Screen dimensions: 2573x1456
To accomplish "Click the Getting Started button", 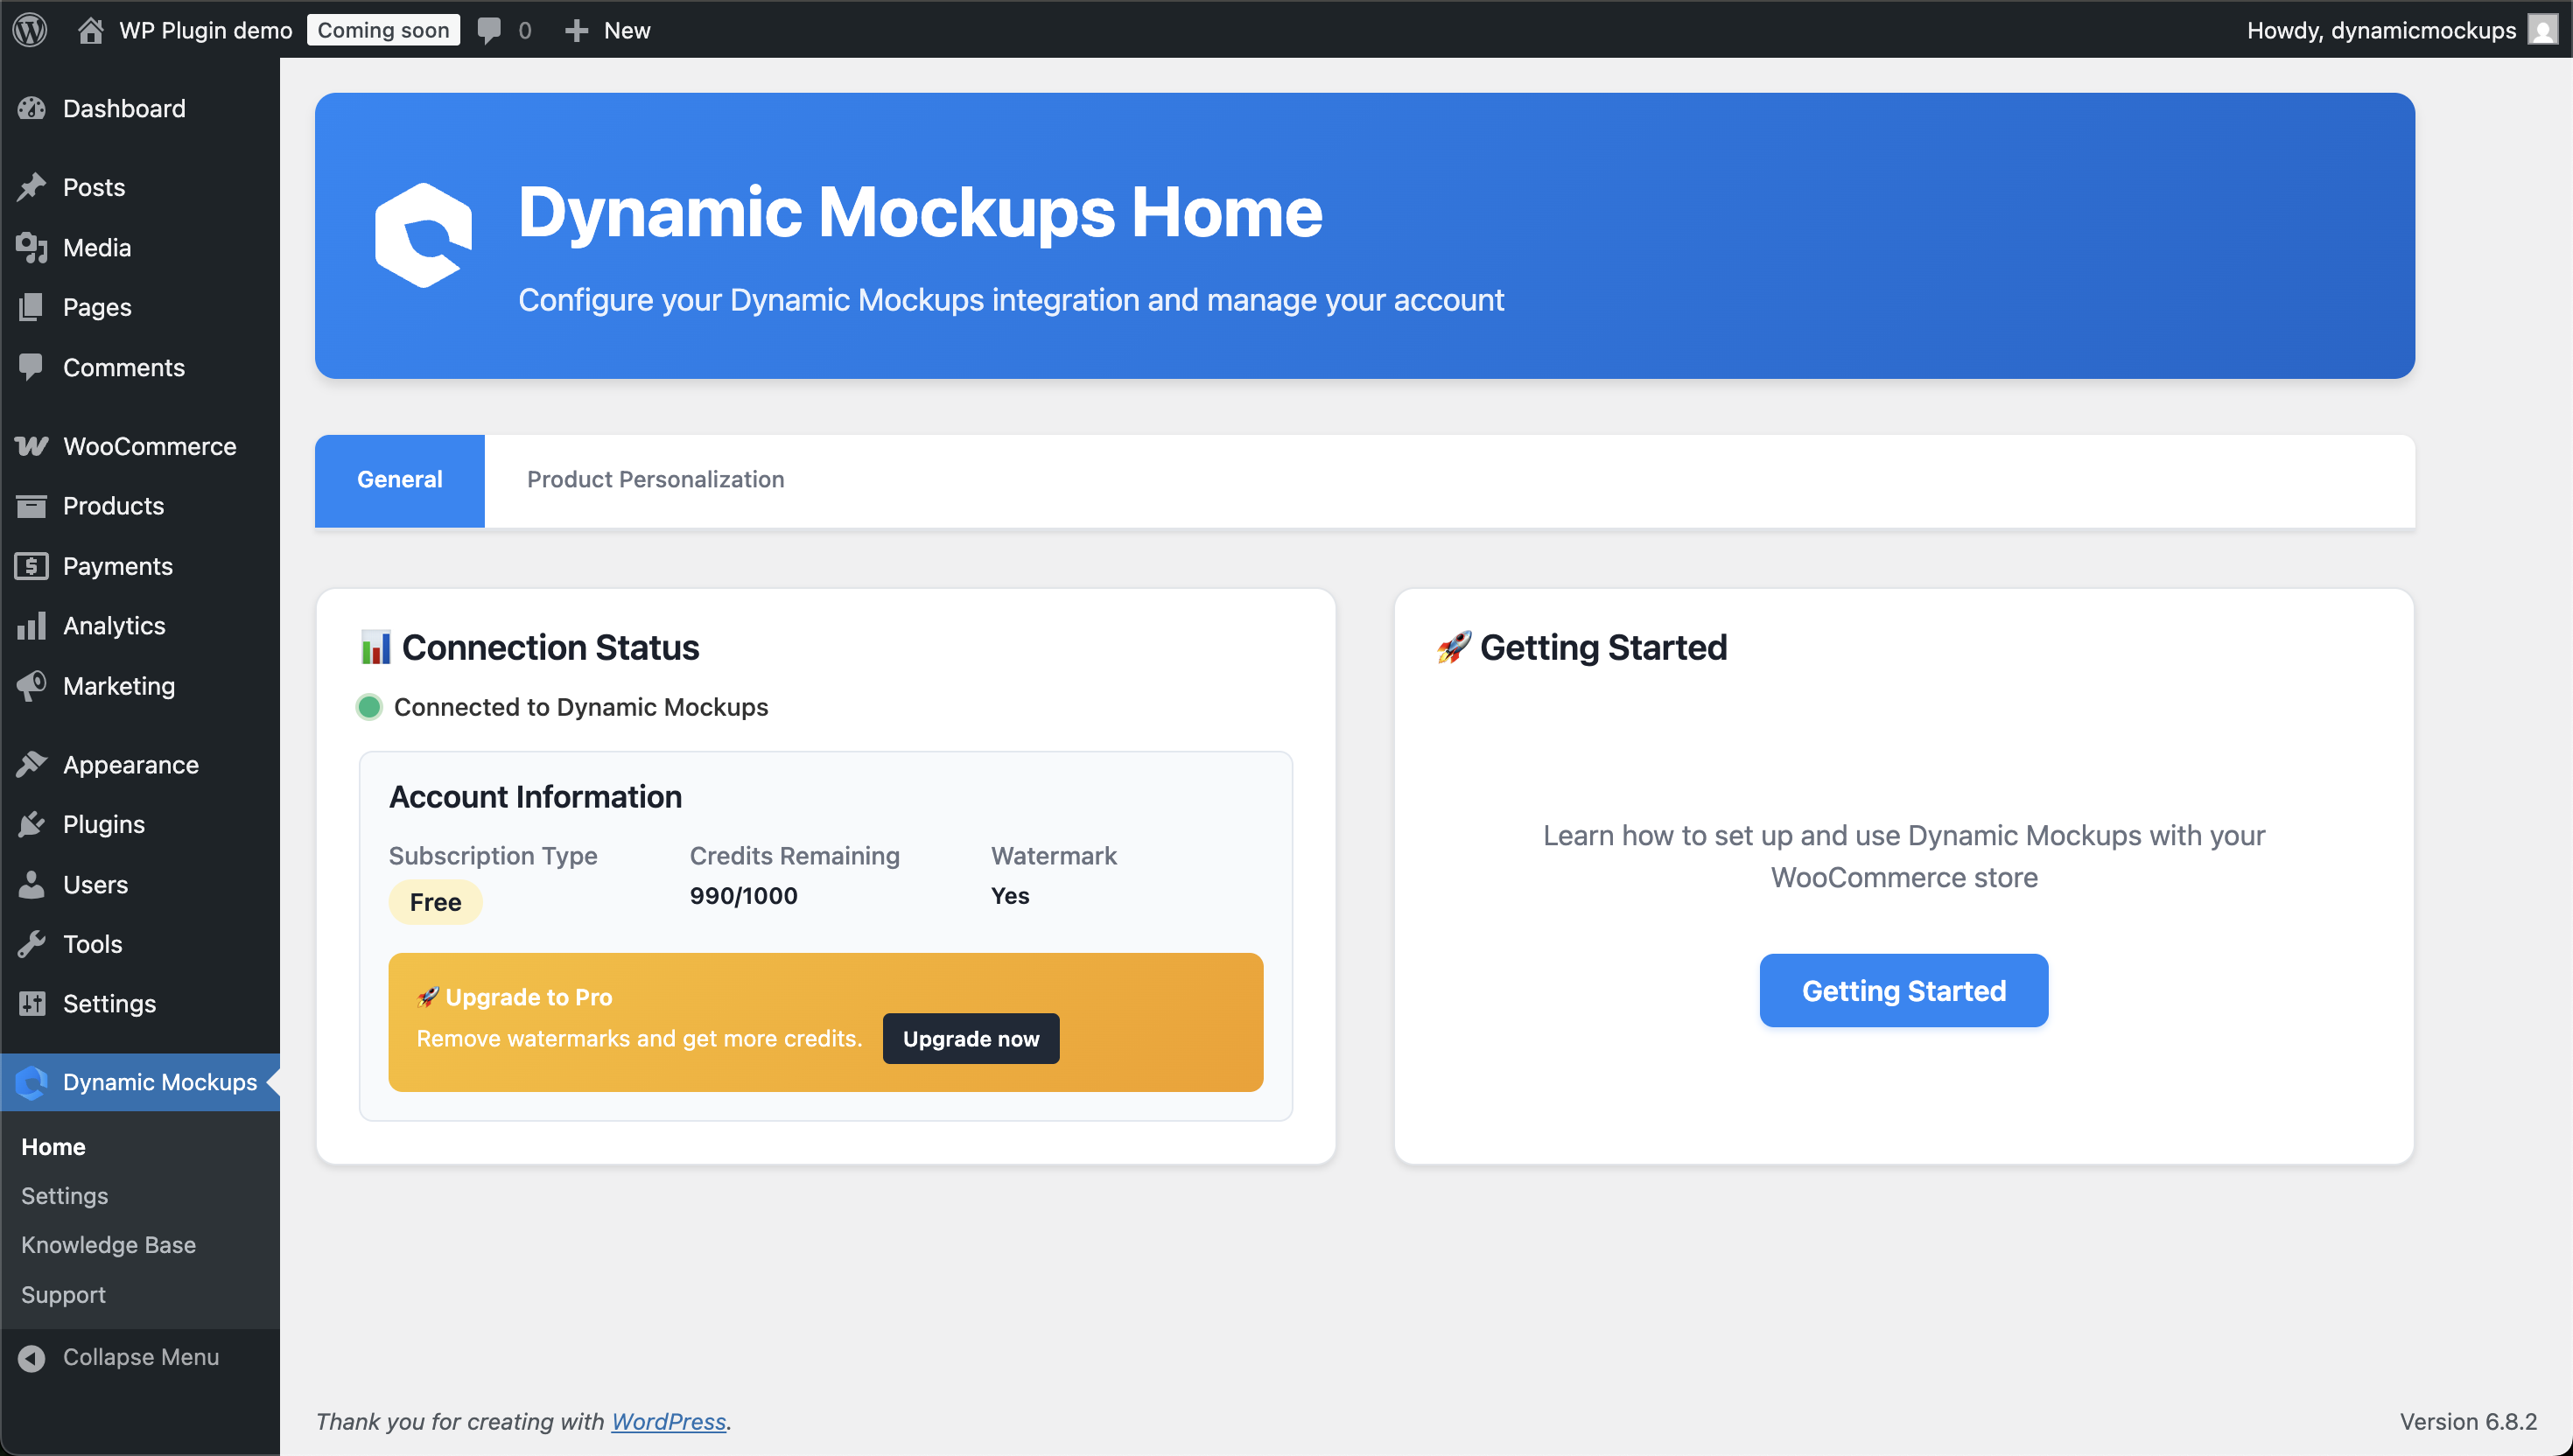I will click(x=1903, y=990).
